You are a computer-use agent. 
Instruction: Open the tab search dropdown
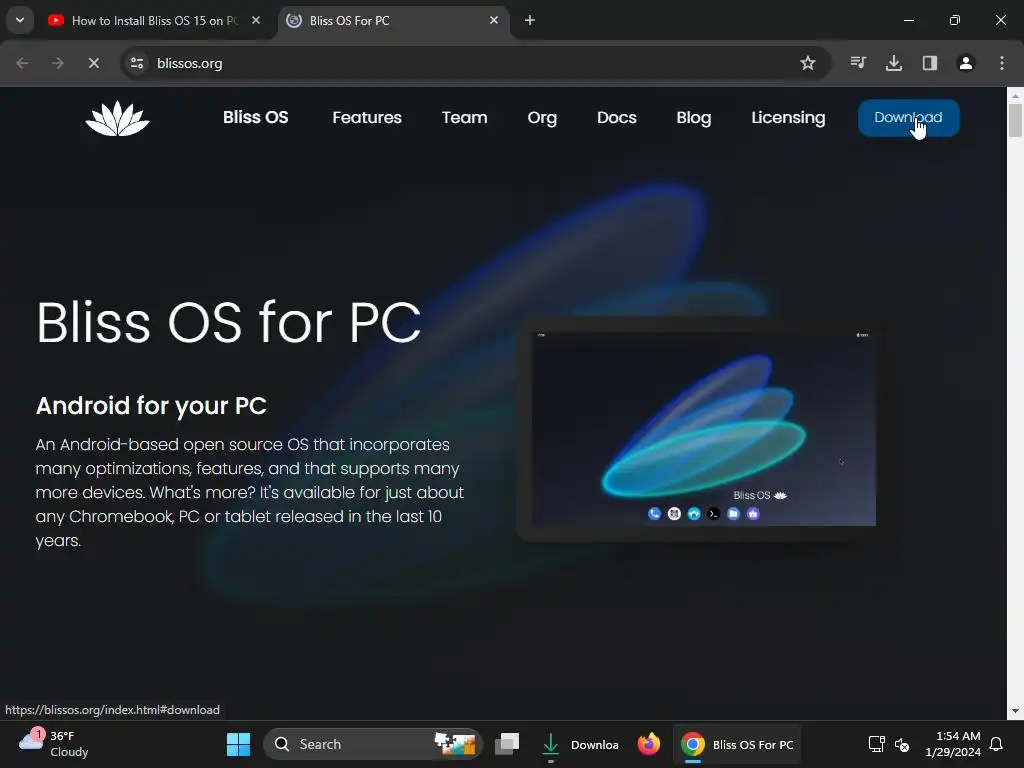tap(20, 20)
